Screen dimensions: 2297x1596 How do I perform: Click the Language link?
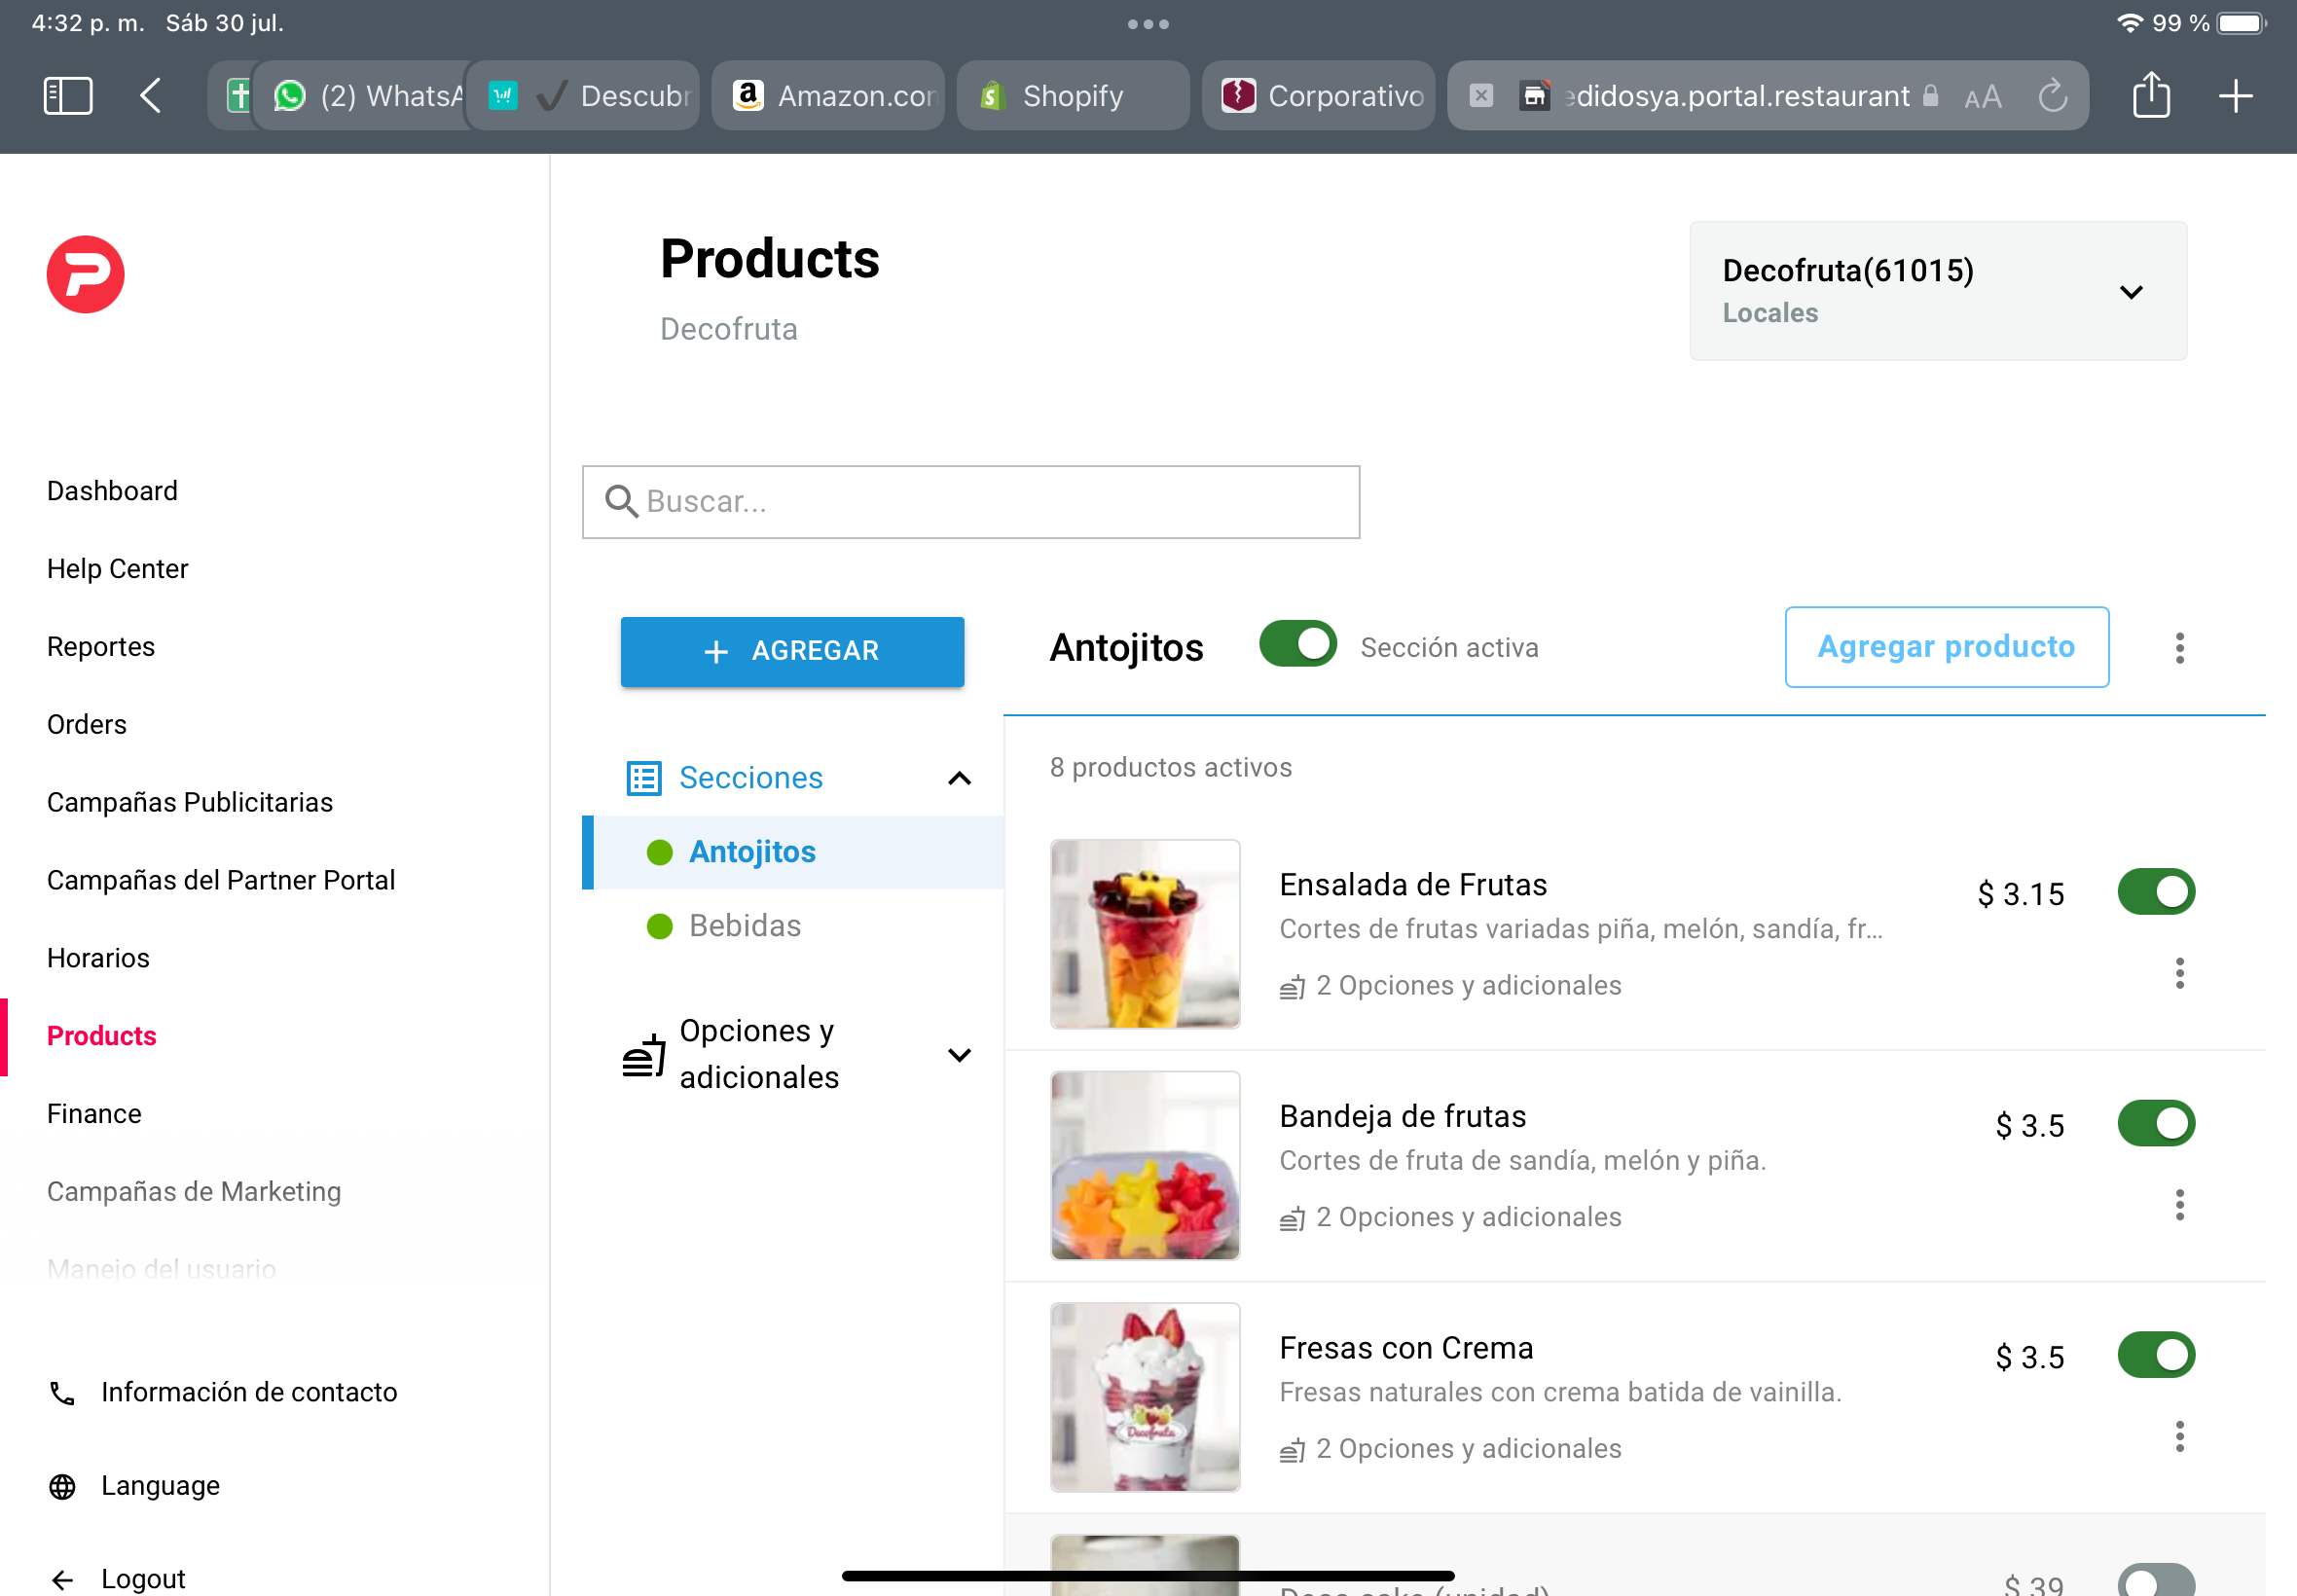(160, 1487)
